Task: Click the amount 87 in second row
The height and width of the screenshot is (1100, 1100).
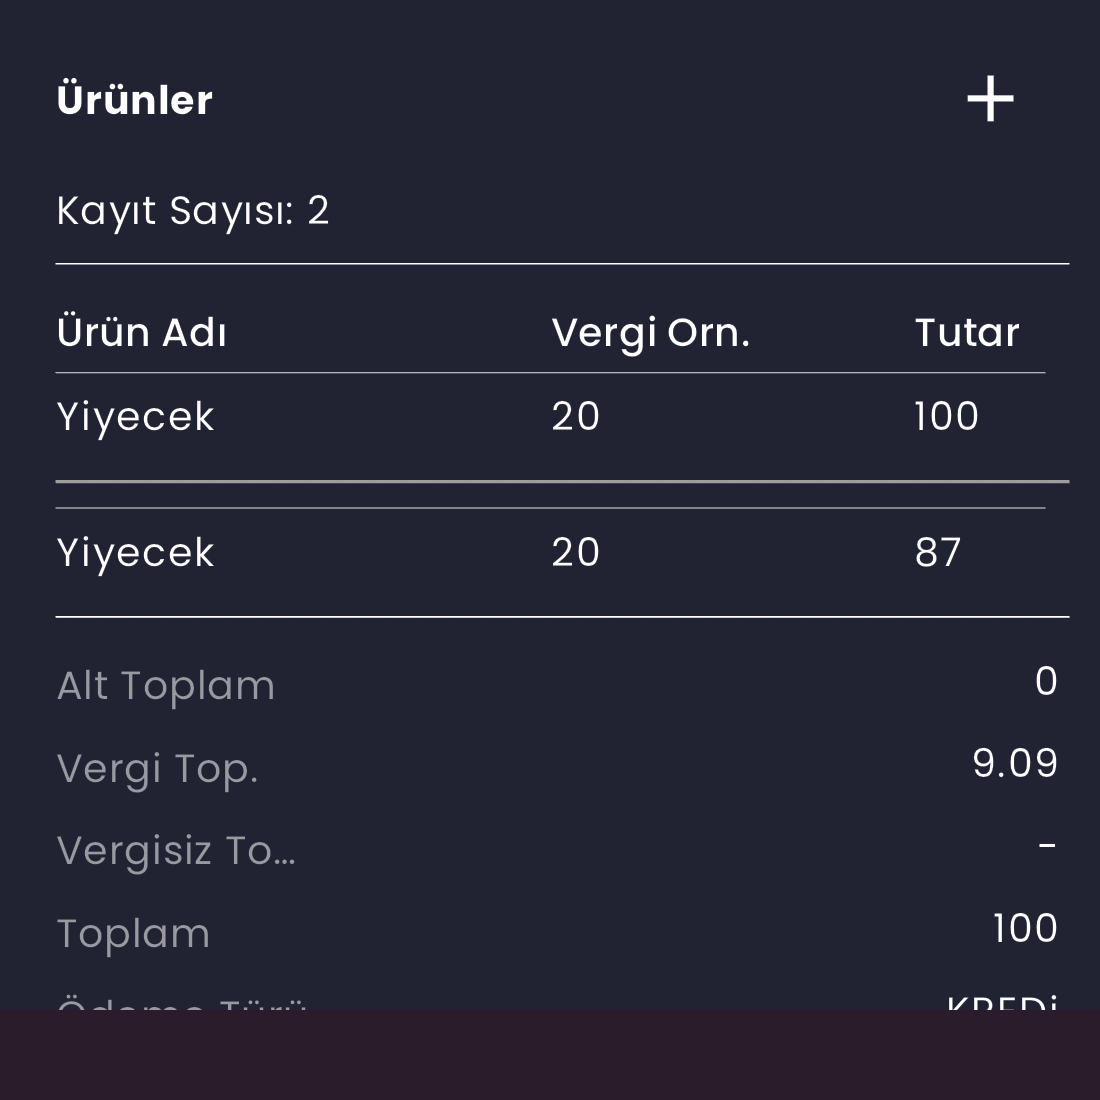Action: 938,553
